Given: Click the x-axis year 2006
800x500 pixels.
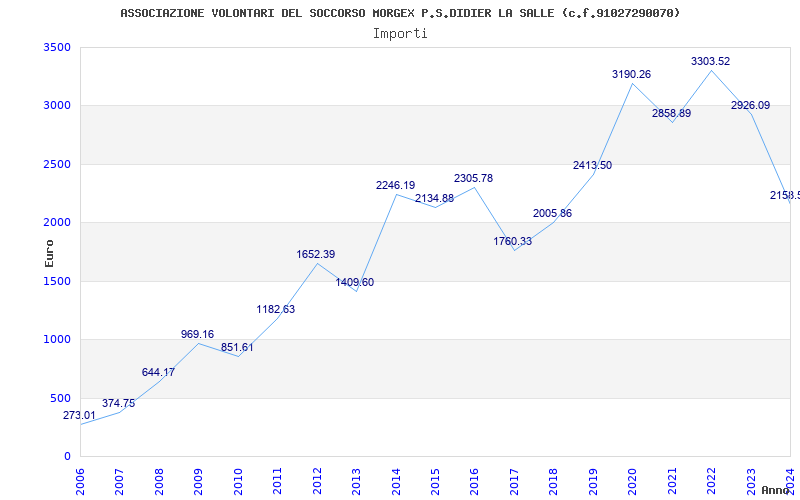Looking at the screenshot, I should [80, 482].
